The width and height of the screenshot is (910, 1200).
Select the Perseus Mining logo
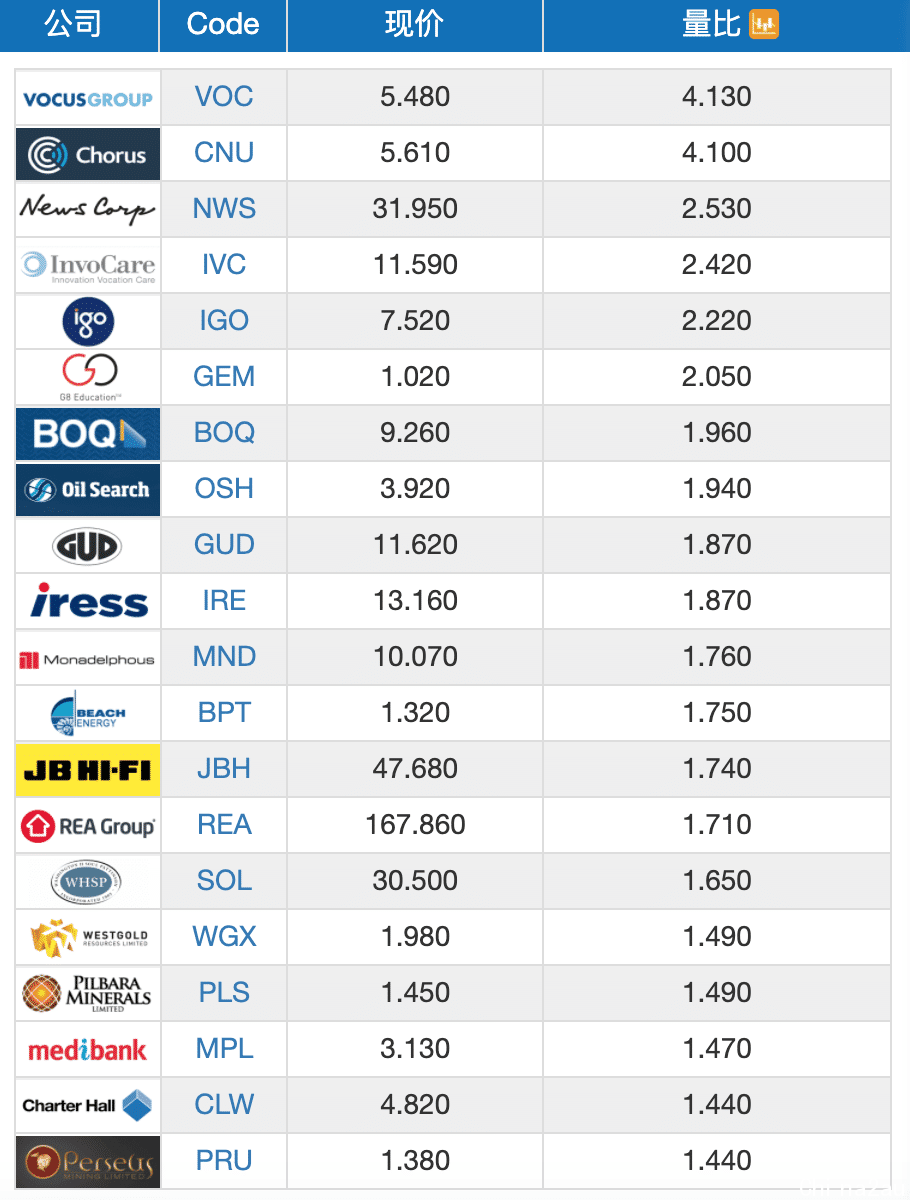88,1162
